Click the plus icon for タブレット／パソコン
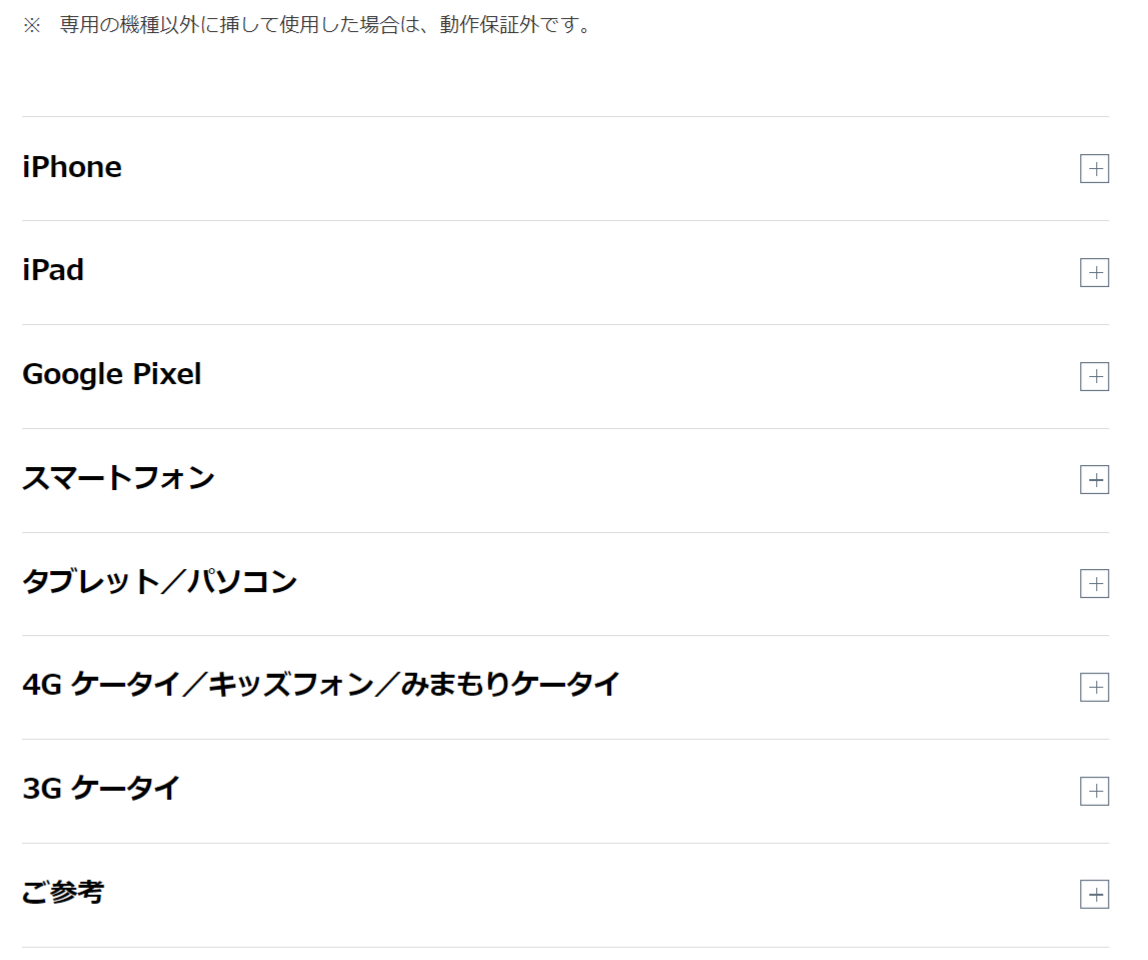The image size is (1148, 960). point(1094,584)
